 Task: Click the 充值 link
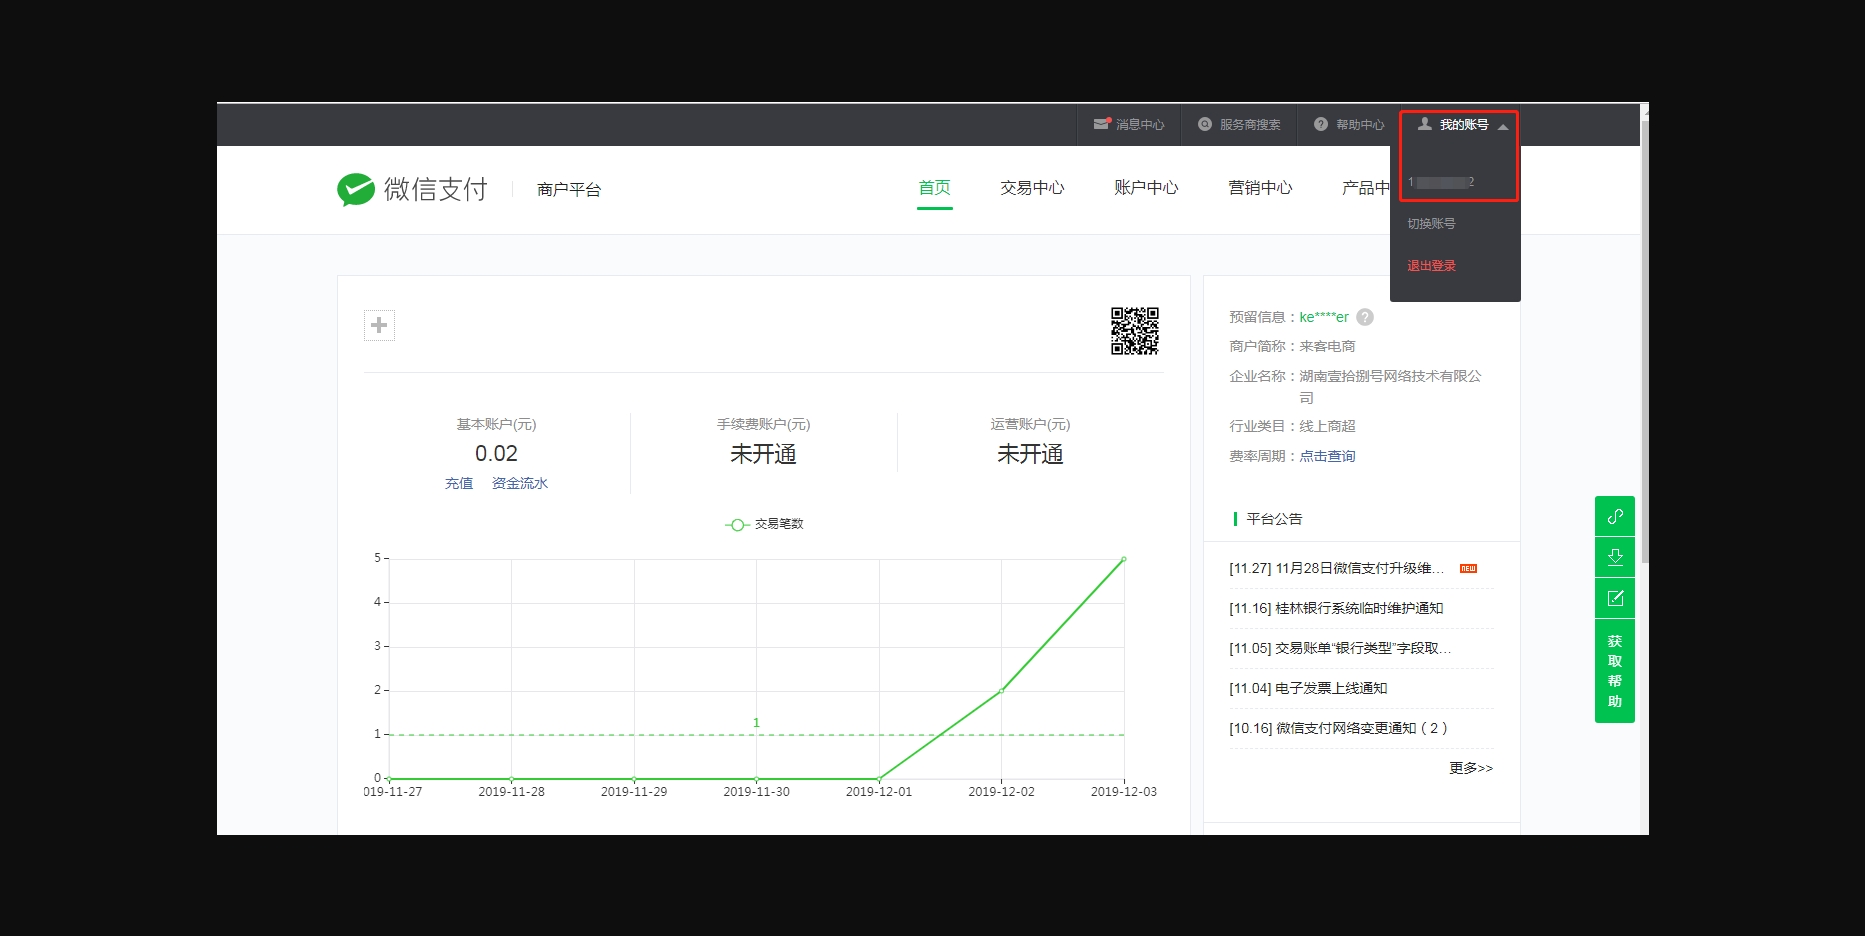tap(459, 483)
